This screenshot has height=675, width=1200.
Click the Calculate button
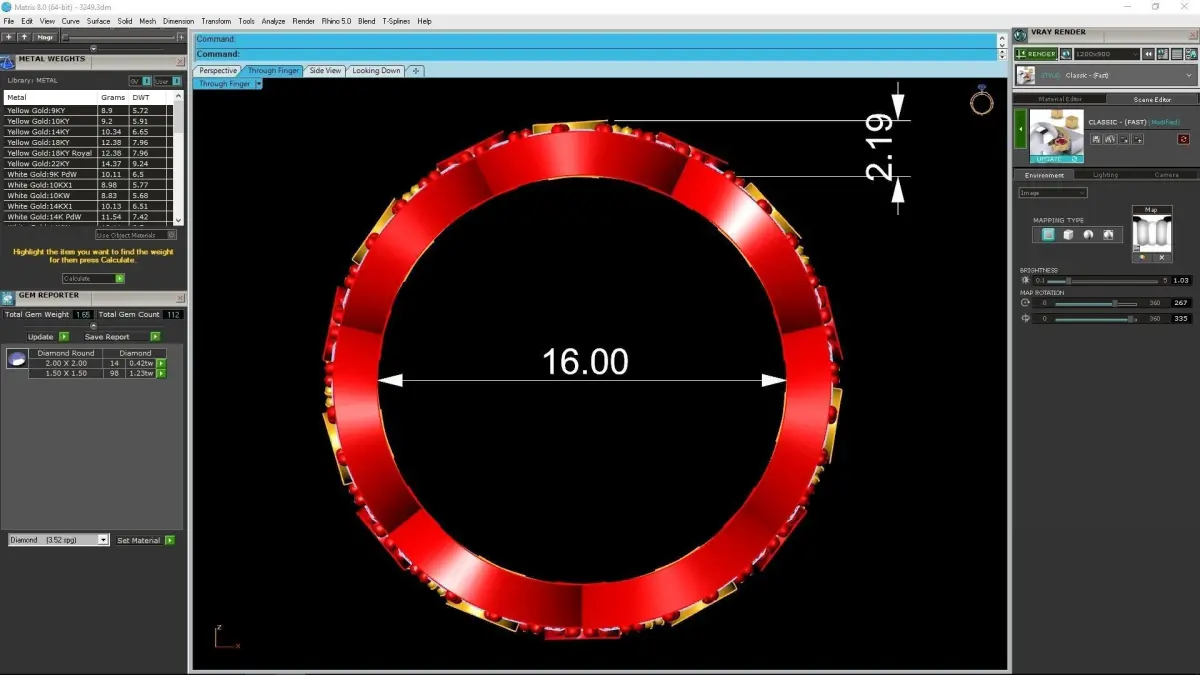click(x=92, y=279)
